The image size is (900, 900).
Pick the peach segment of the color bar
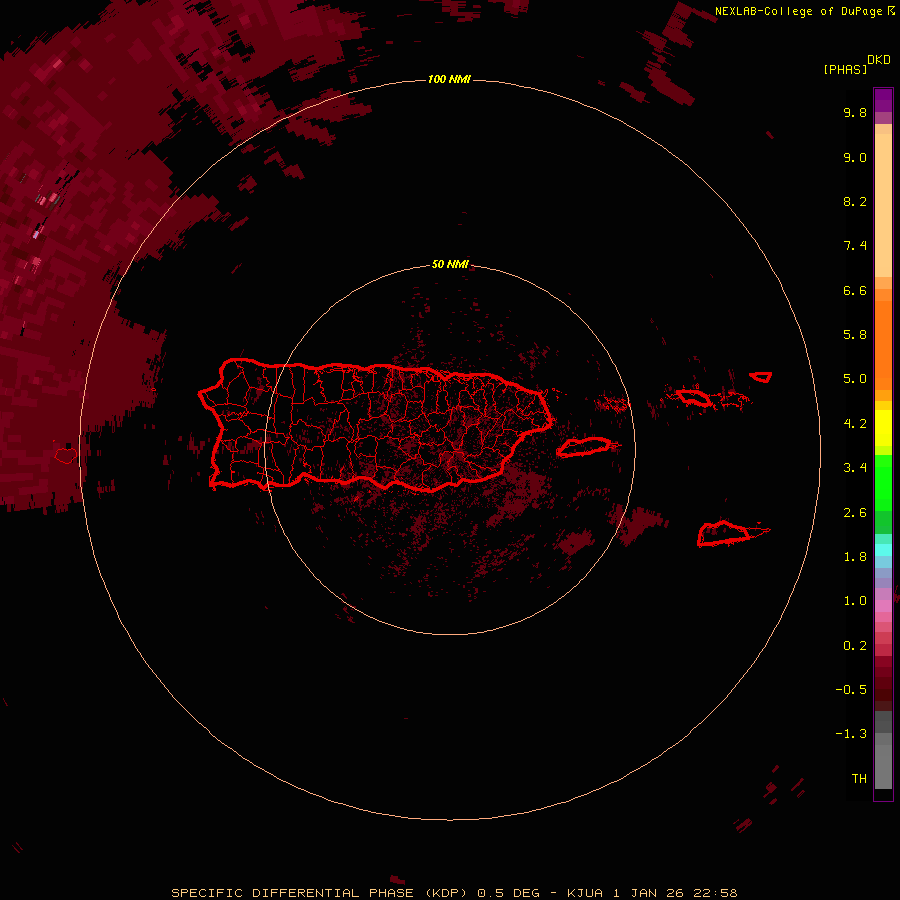[883, 205]
